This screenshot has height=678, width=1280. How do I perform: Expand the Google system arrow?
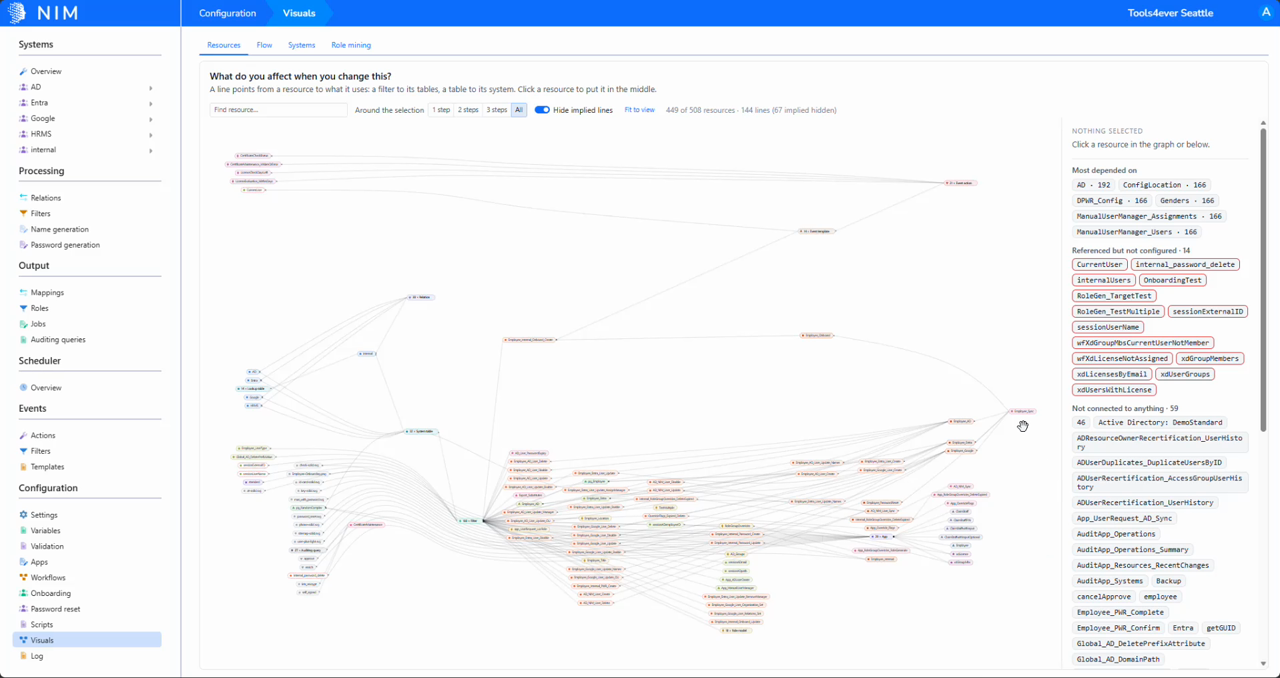click(151, 118)
